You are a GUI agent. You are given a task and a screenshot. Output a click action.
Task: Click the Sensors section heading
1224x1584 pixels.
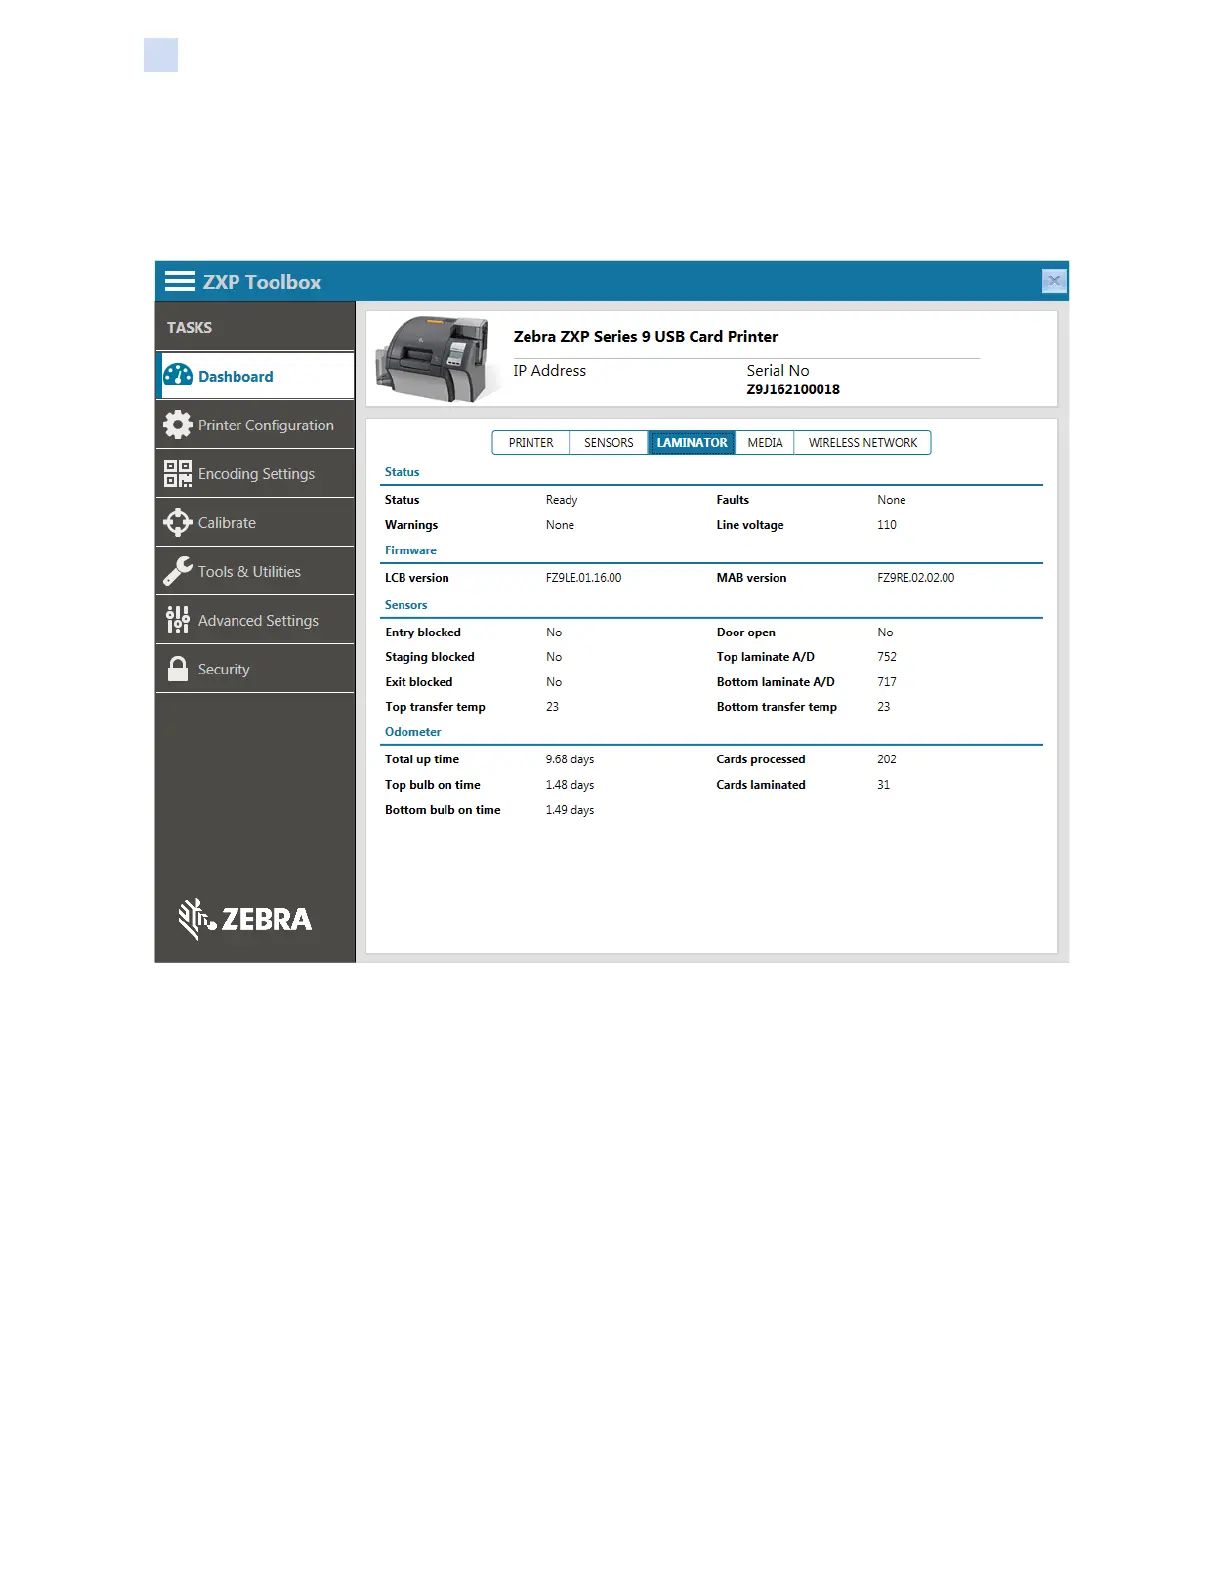tap(406, 605)
